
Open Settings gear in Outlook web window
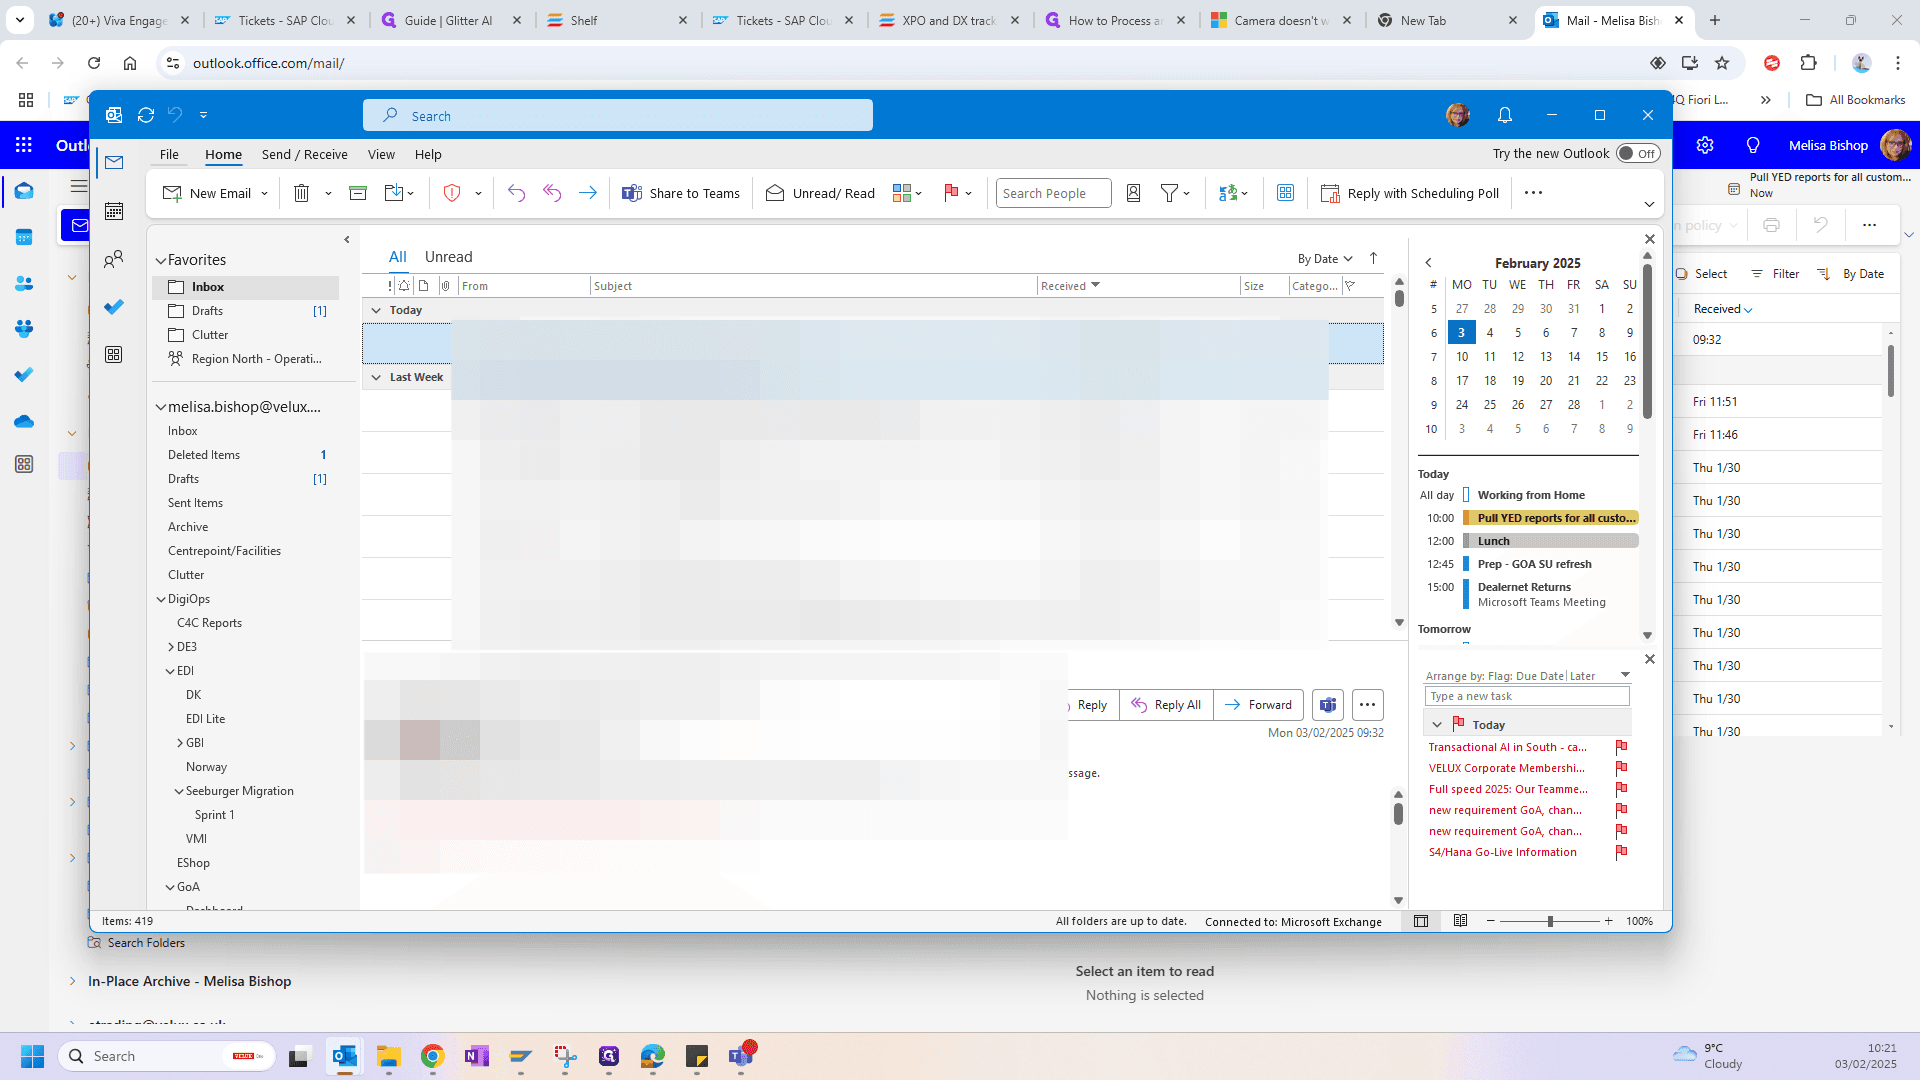pos(1705,145)
